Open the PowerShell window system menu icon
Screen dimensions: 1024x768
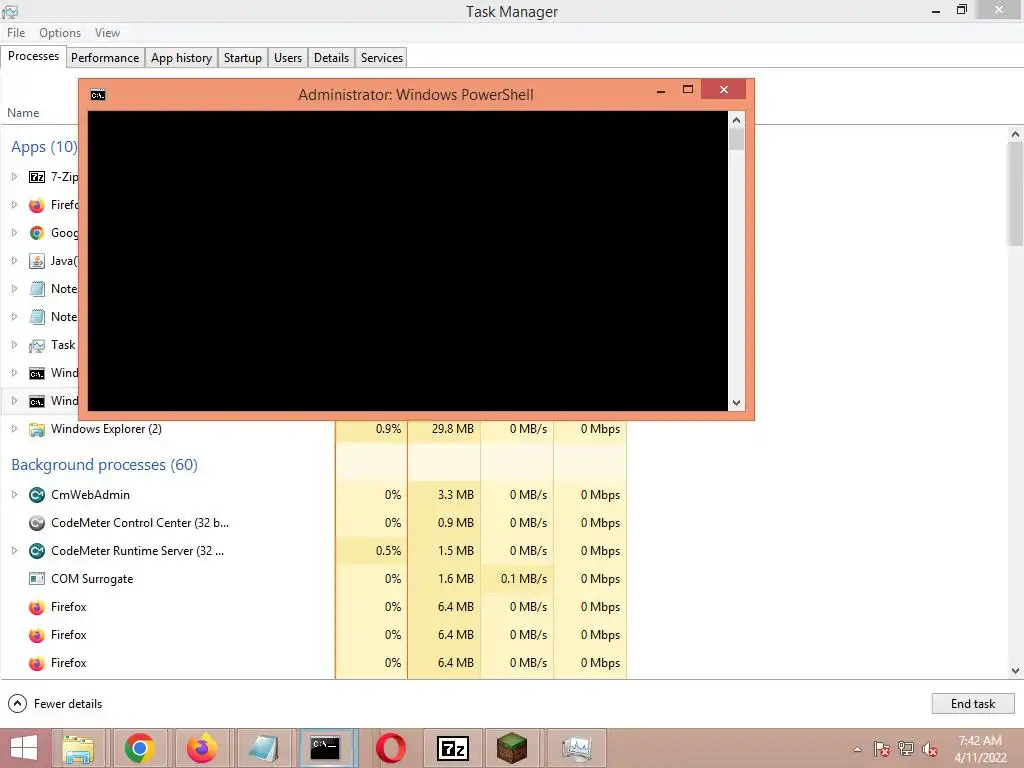tap(98, 95)
